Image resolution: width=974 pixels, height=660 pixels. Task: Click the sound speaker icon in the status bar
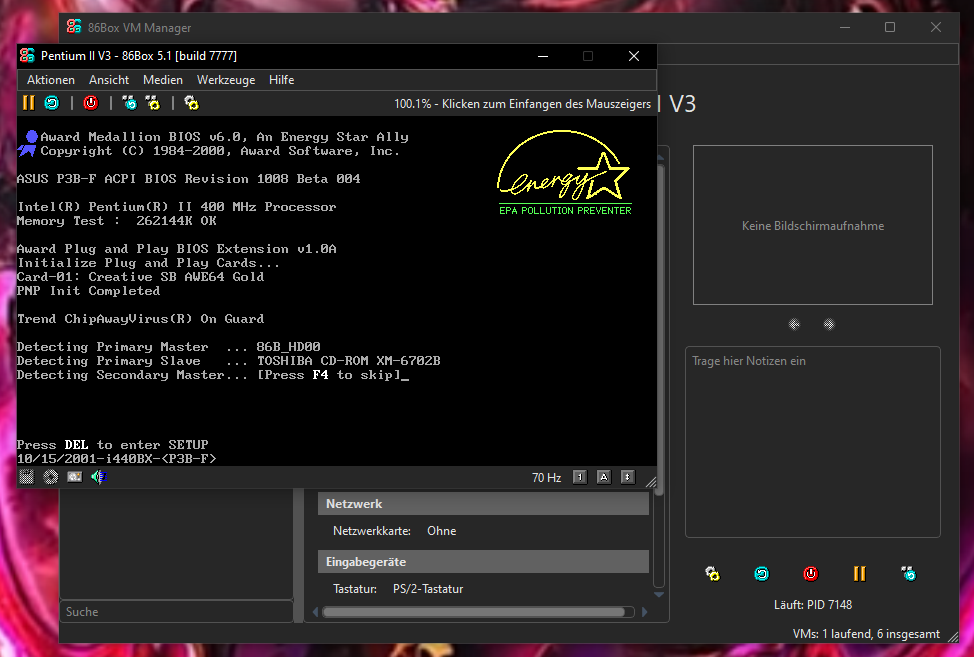click(x=99, y=477)
